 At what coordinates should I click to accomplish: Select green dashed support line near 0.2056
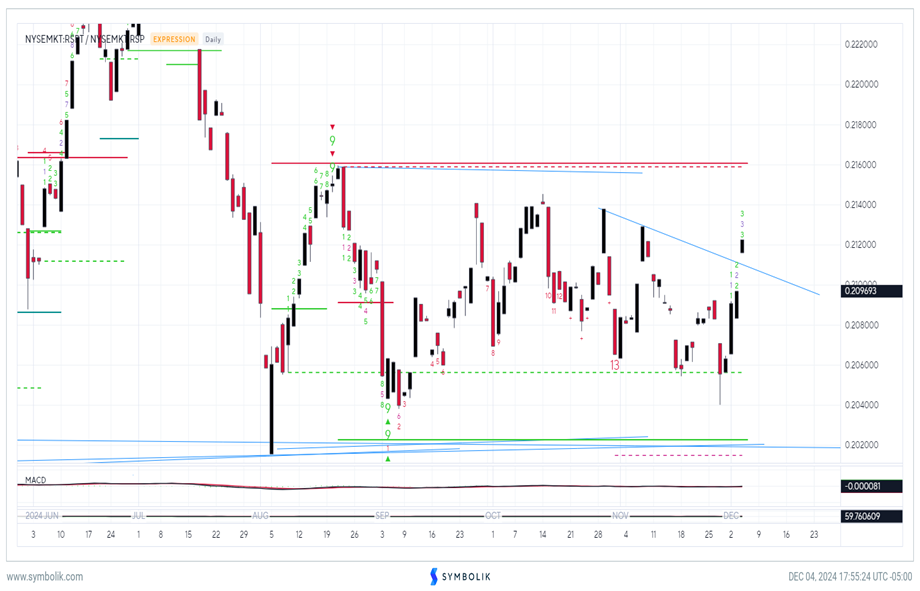click(500, 373)
